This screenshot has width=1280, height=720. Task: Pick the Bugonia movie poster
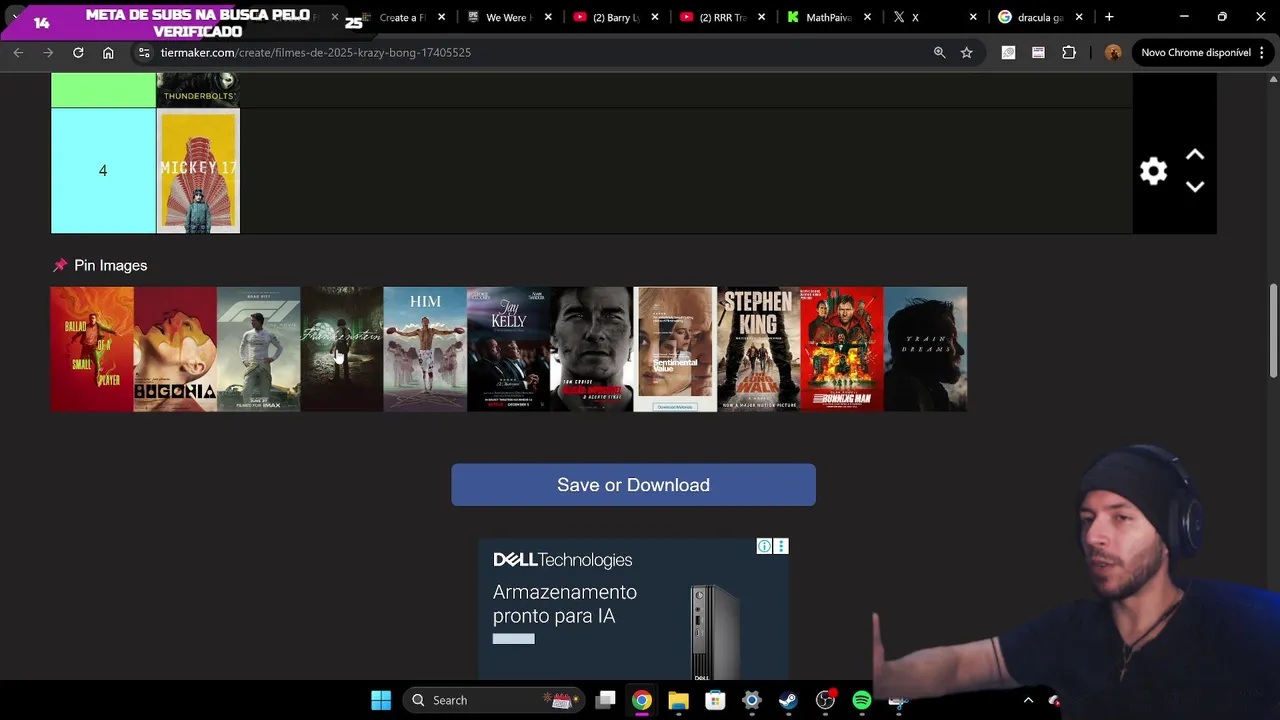(175, 349)
